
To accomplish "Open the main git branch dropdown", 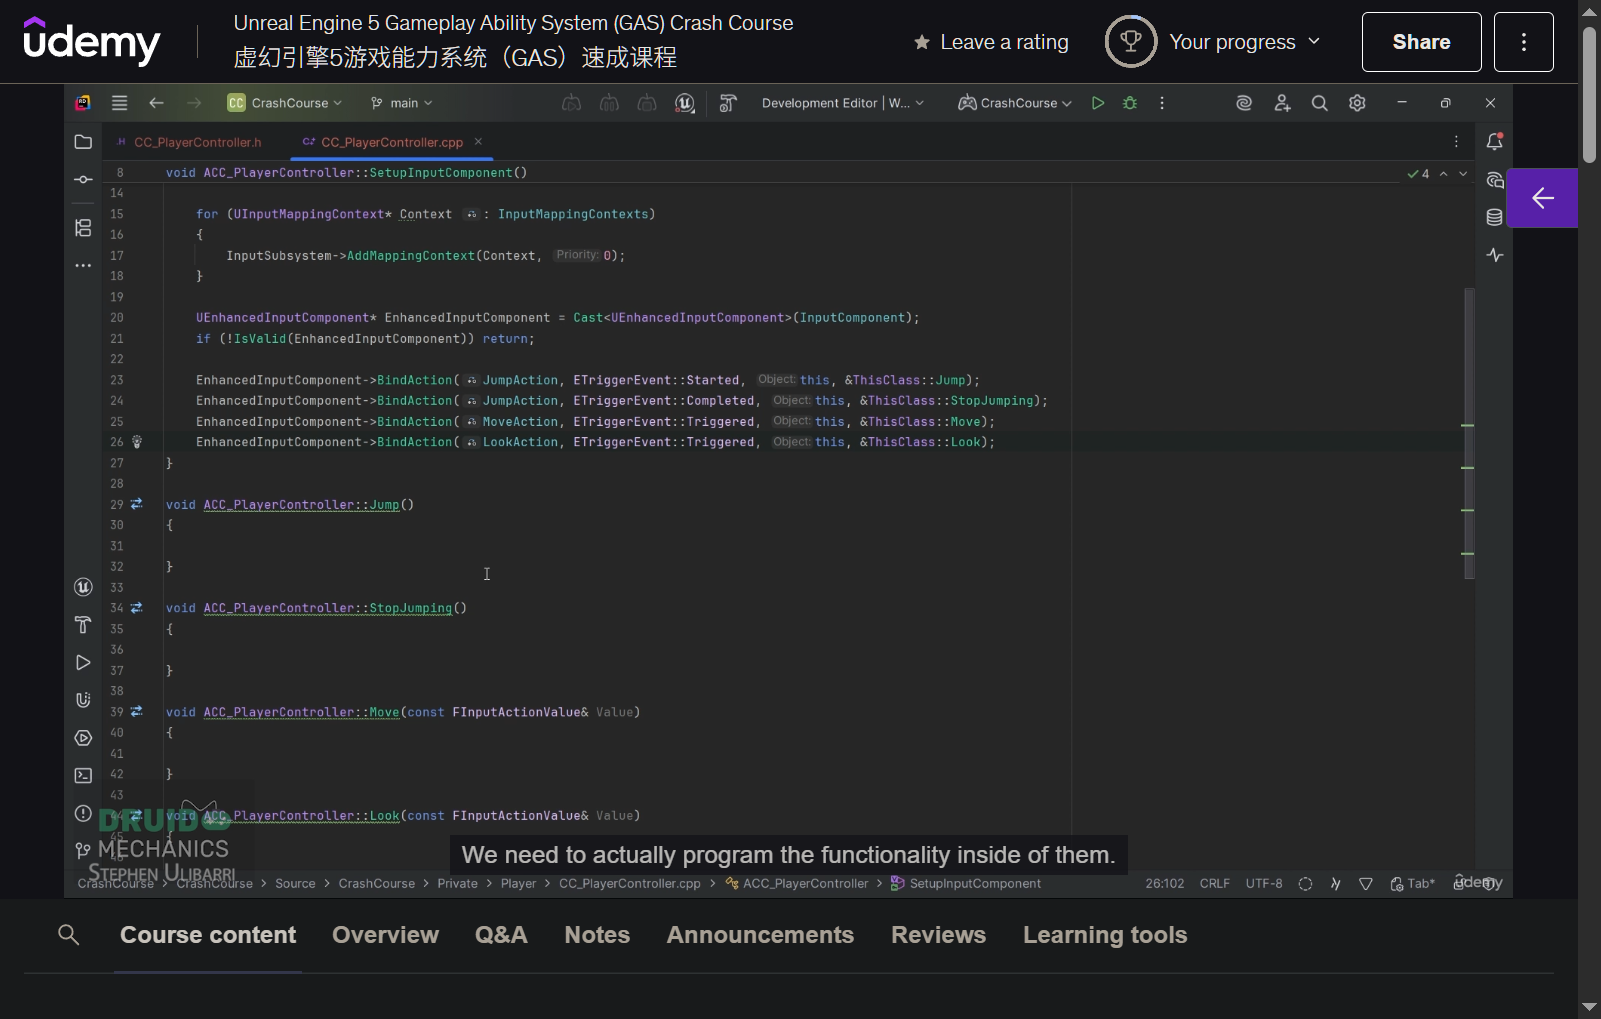I will coord(402,103).
